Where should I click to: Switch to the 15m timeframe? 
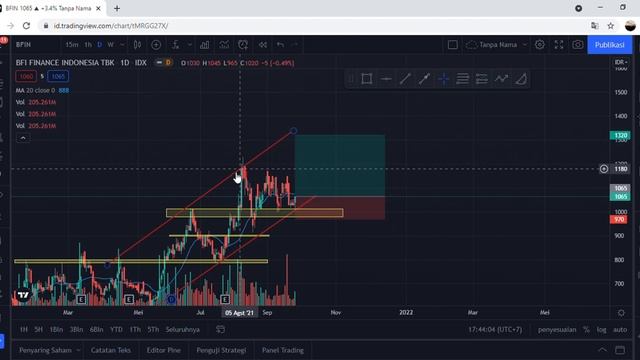click(72, 45)
